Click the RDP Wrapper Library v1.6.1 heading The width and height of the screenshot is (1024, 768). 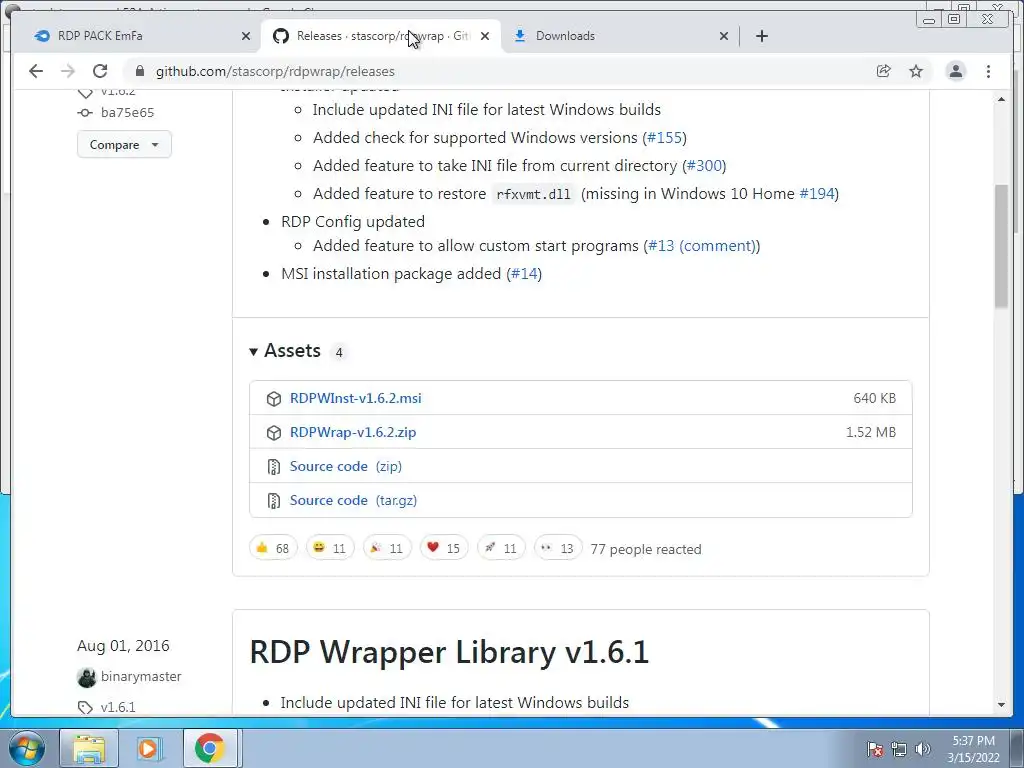(x=449, y=652)
